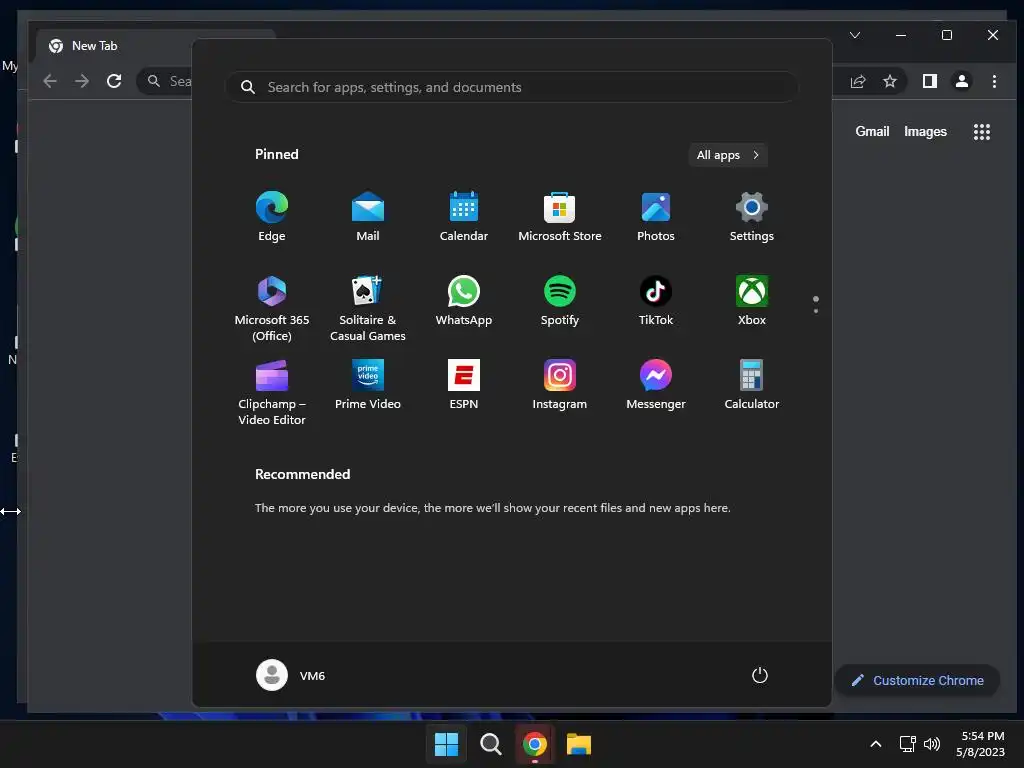Screen dimensions: 1024x768
Task: Open the Gmail link in Chrome
Action: [x=872, y=131]
